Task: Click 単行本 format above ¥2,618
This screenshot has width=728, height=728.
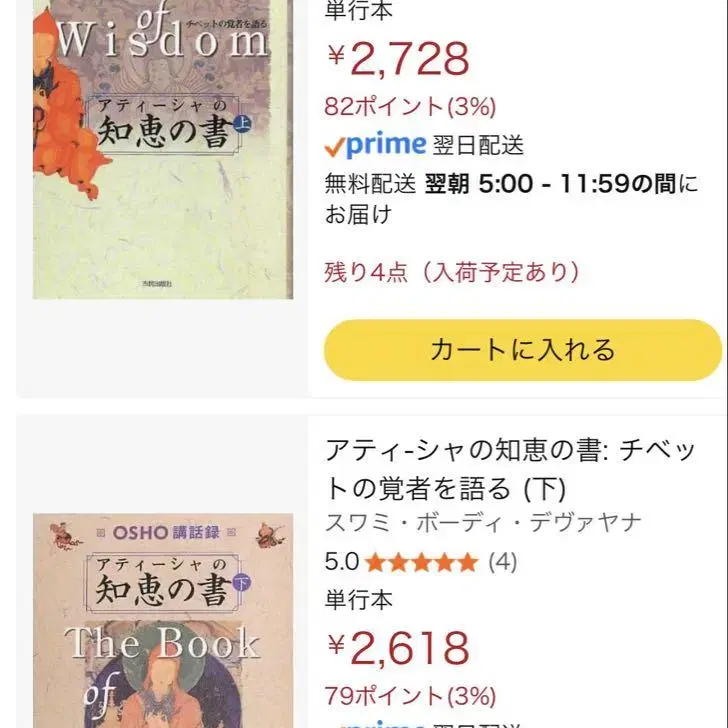Action: point(359,600)
